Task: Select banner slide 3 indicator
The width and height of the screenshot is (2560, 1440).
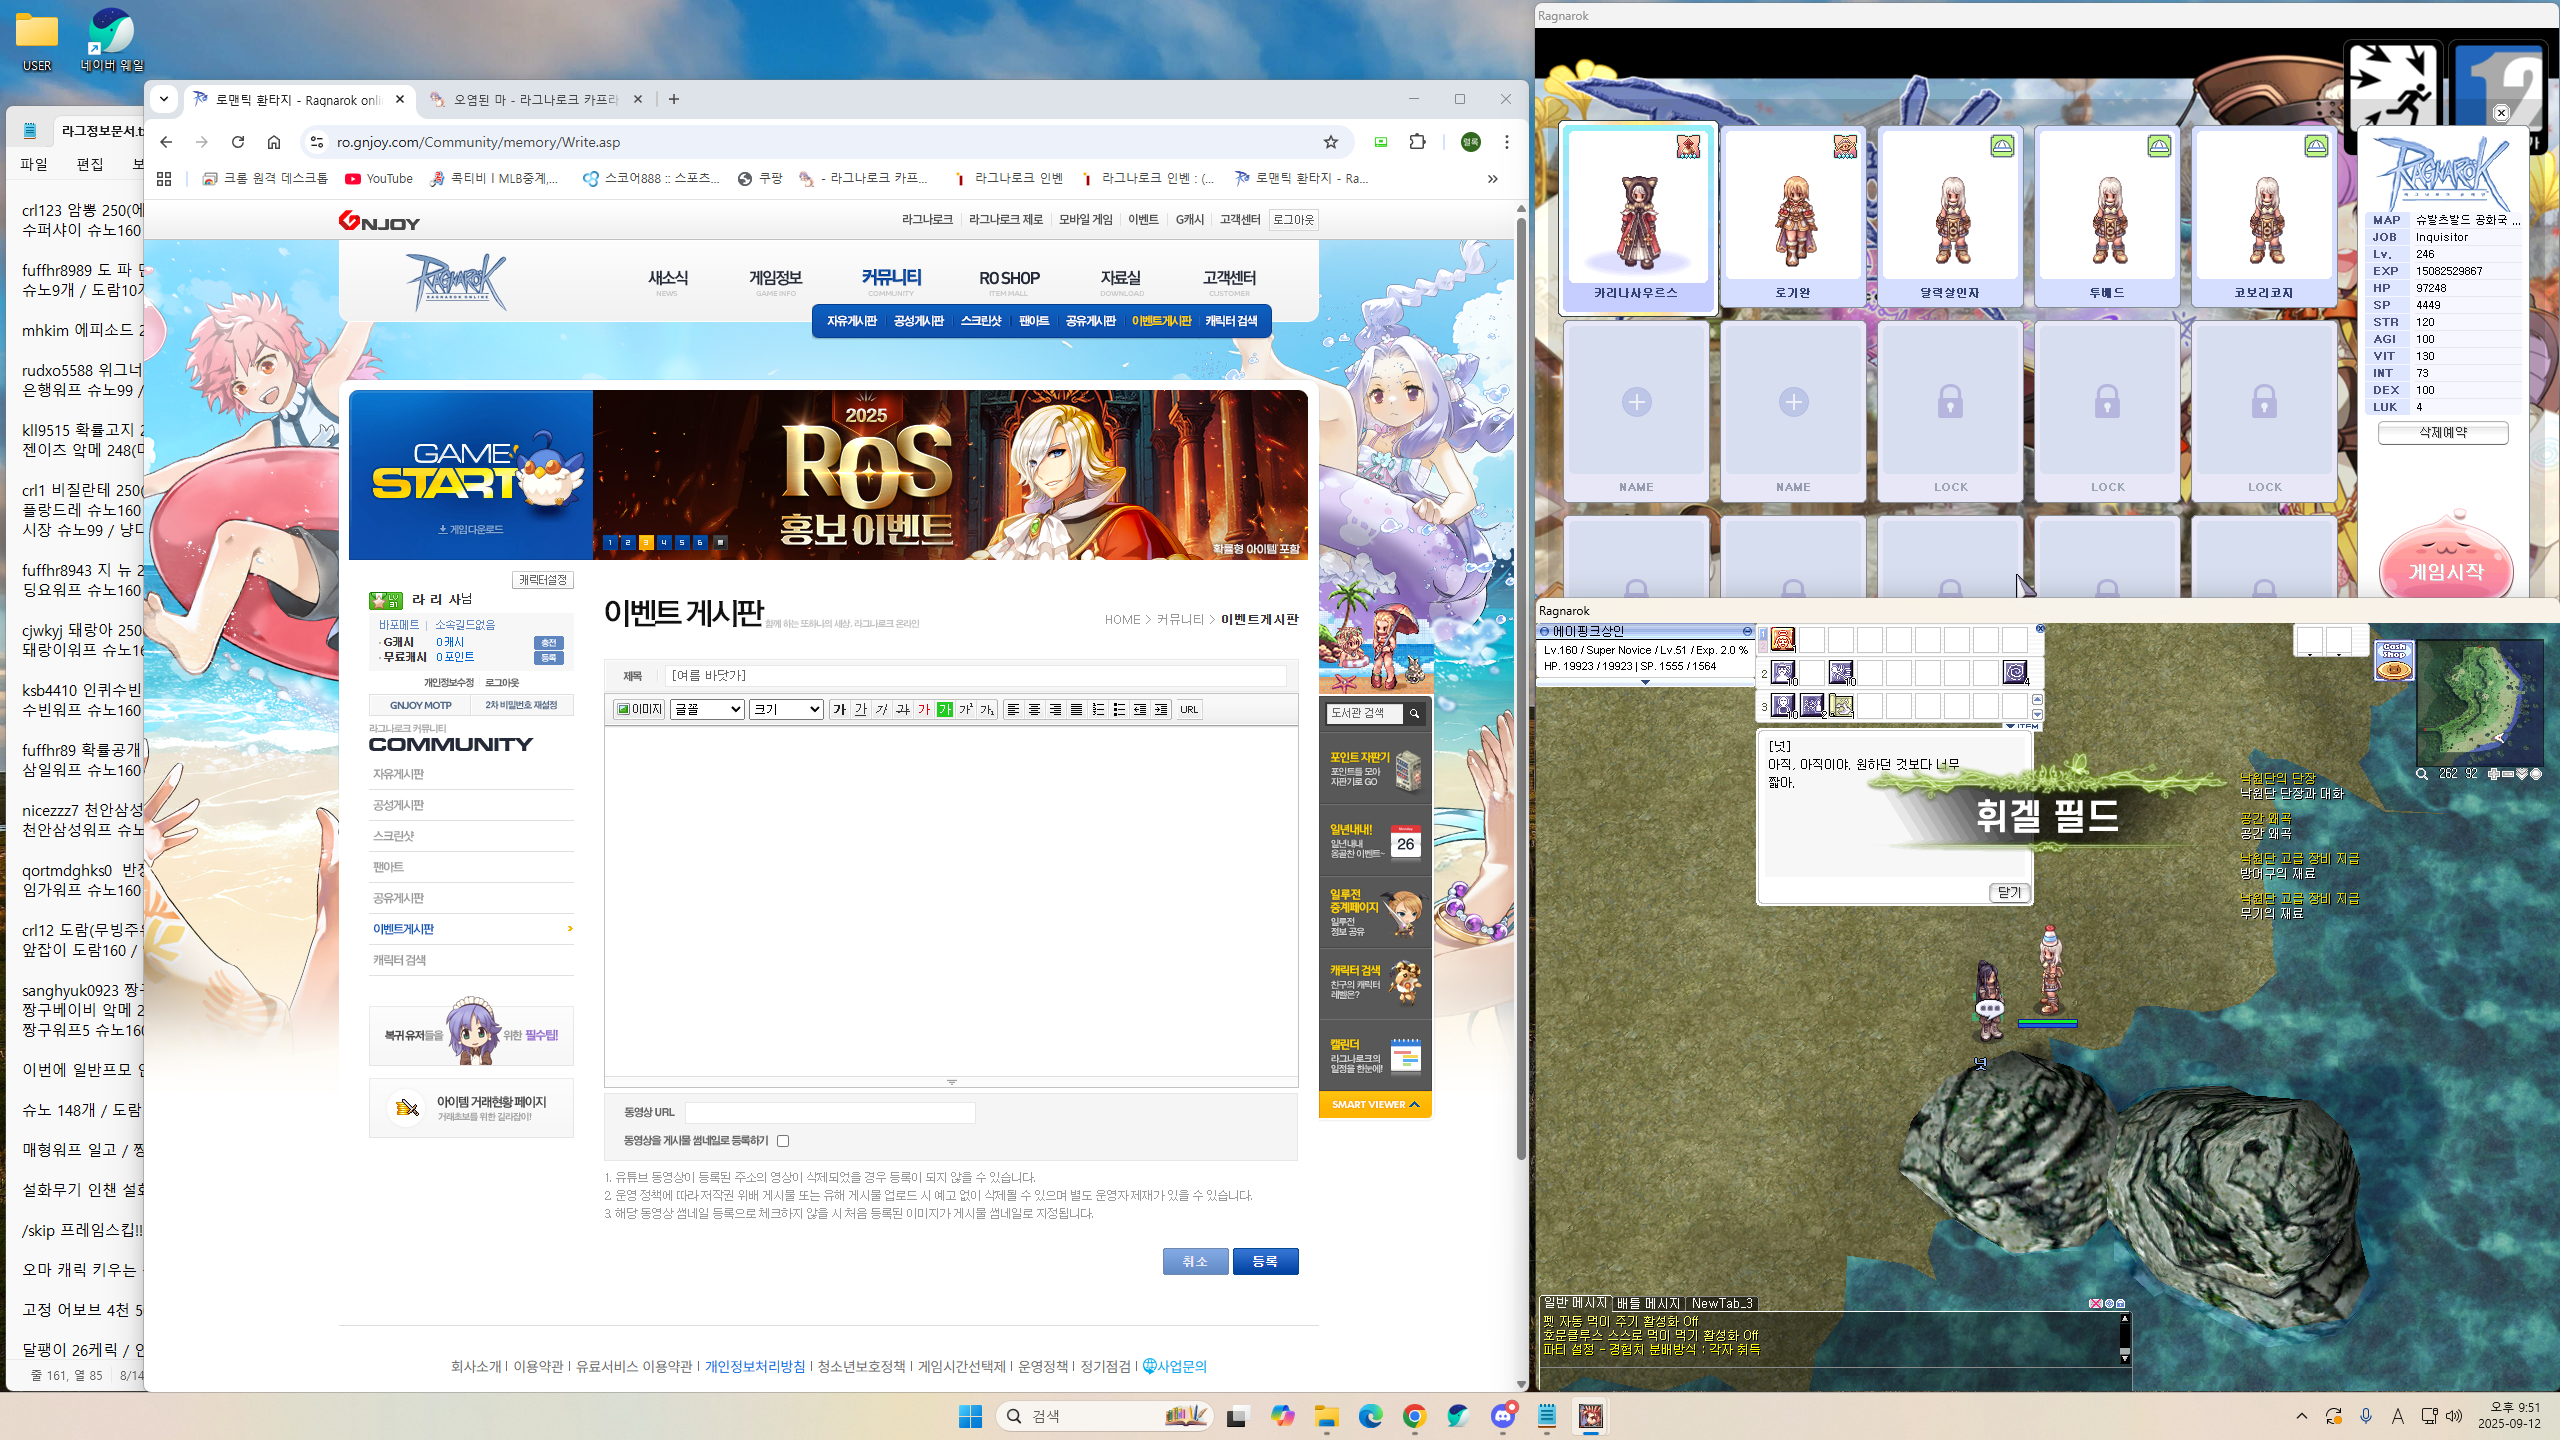Action: click(x=646, y=542)
